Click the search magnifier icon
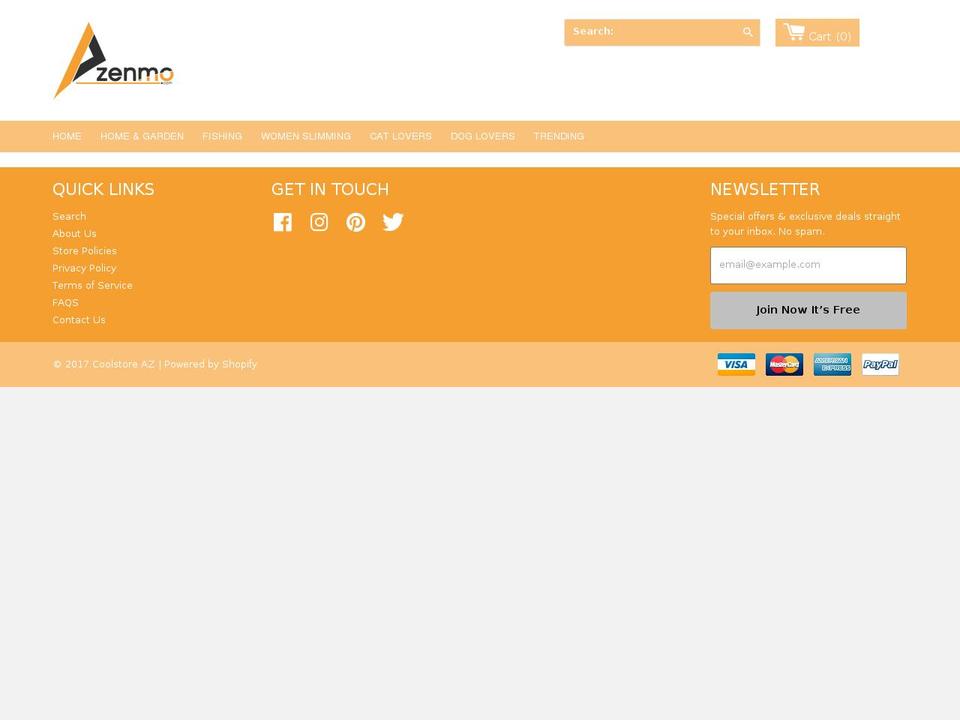 [x=748, y=32]
